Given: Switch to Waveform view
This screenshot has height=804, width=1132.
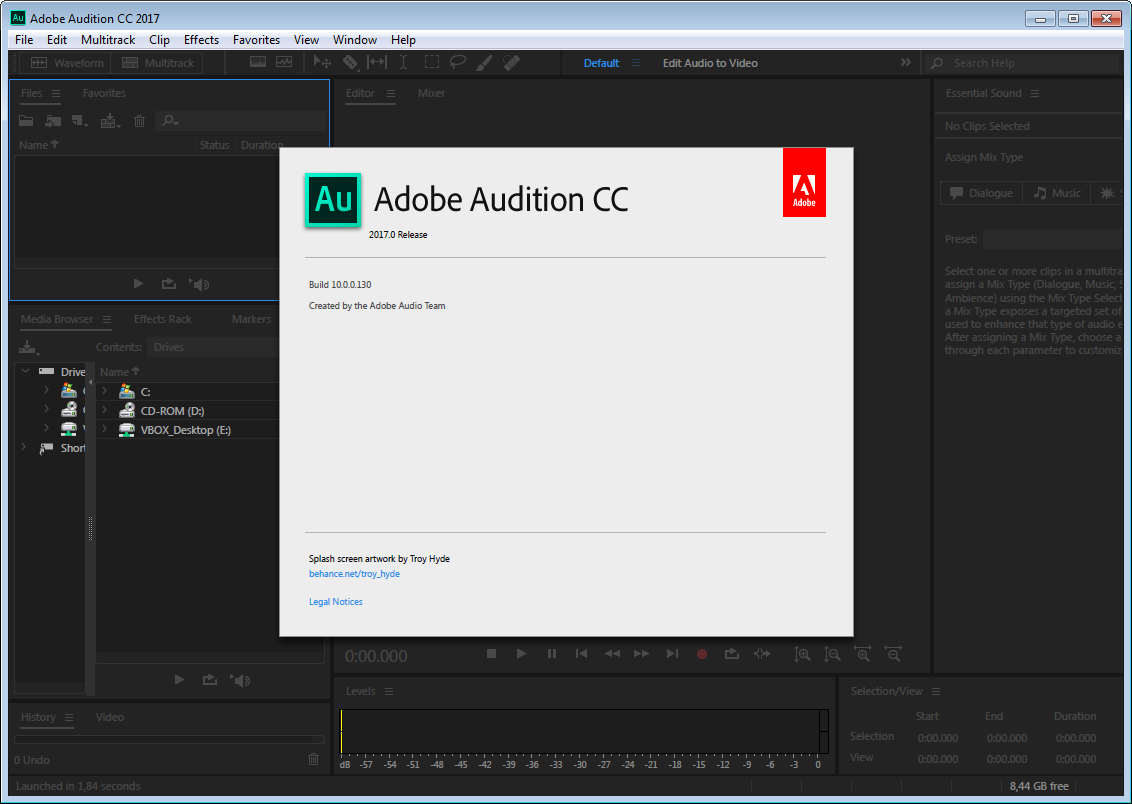Looking at the screenshot, I should pyautogui.click(x=67, y=63).
